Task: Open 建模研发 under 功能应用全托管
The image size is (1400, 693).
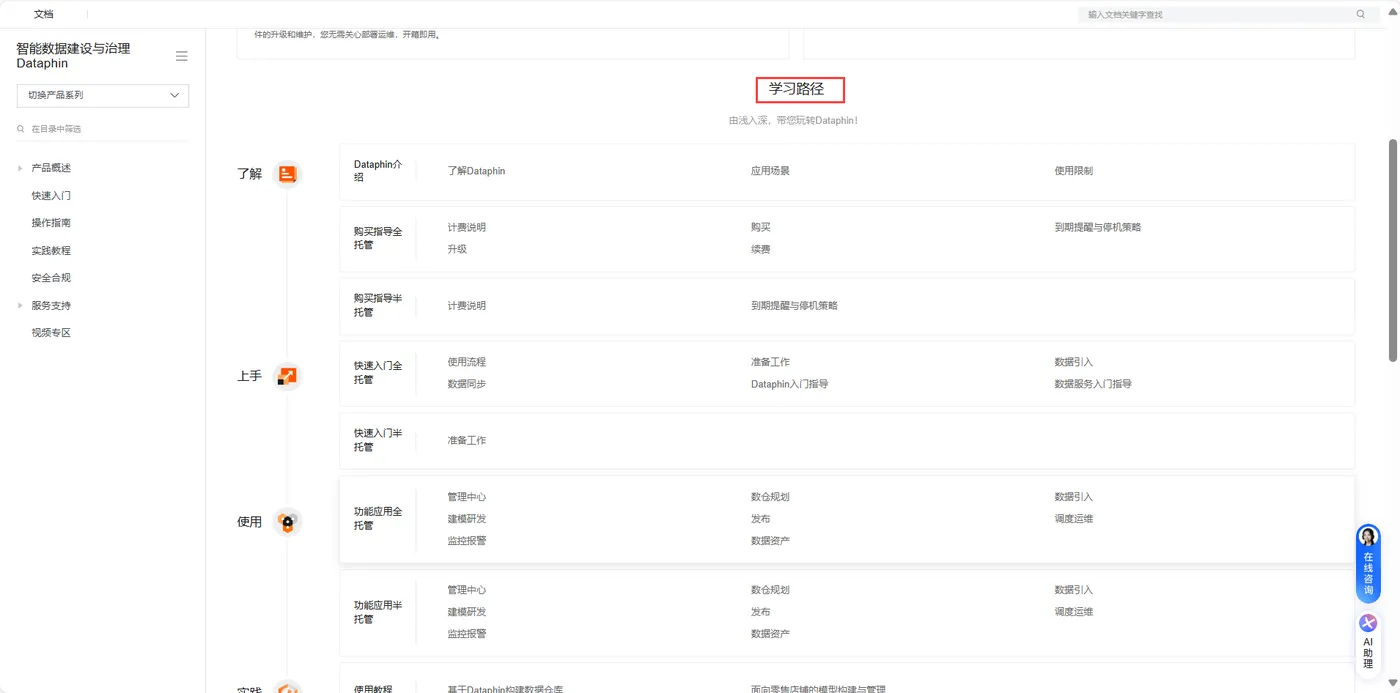Action: (x=467, y=519)
